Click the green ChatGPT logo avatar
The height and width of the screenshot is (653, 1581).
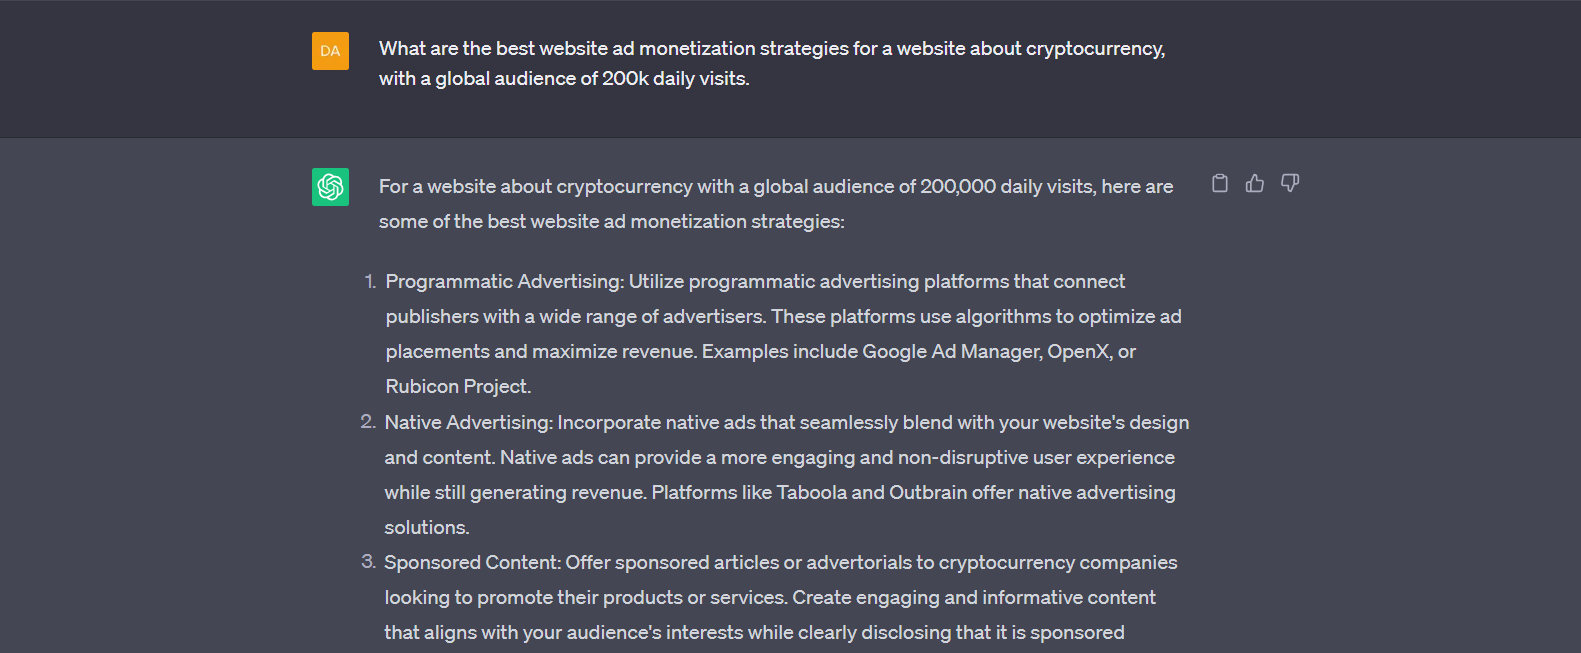point(330,187)
